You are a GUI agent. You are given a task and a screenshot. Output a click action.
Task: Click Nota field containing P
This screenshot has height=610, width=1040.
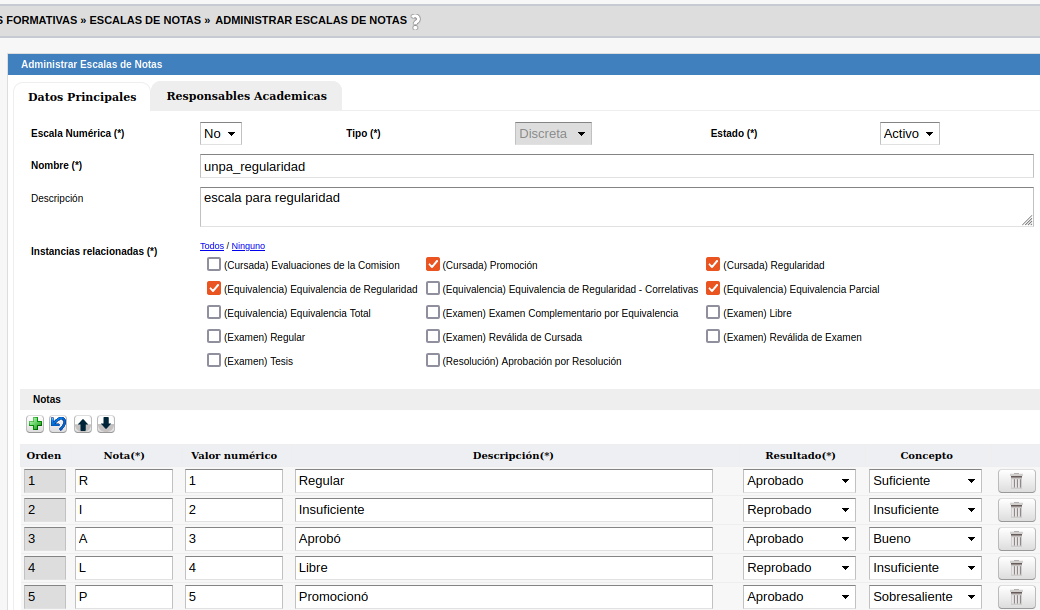tap(124, 597)
